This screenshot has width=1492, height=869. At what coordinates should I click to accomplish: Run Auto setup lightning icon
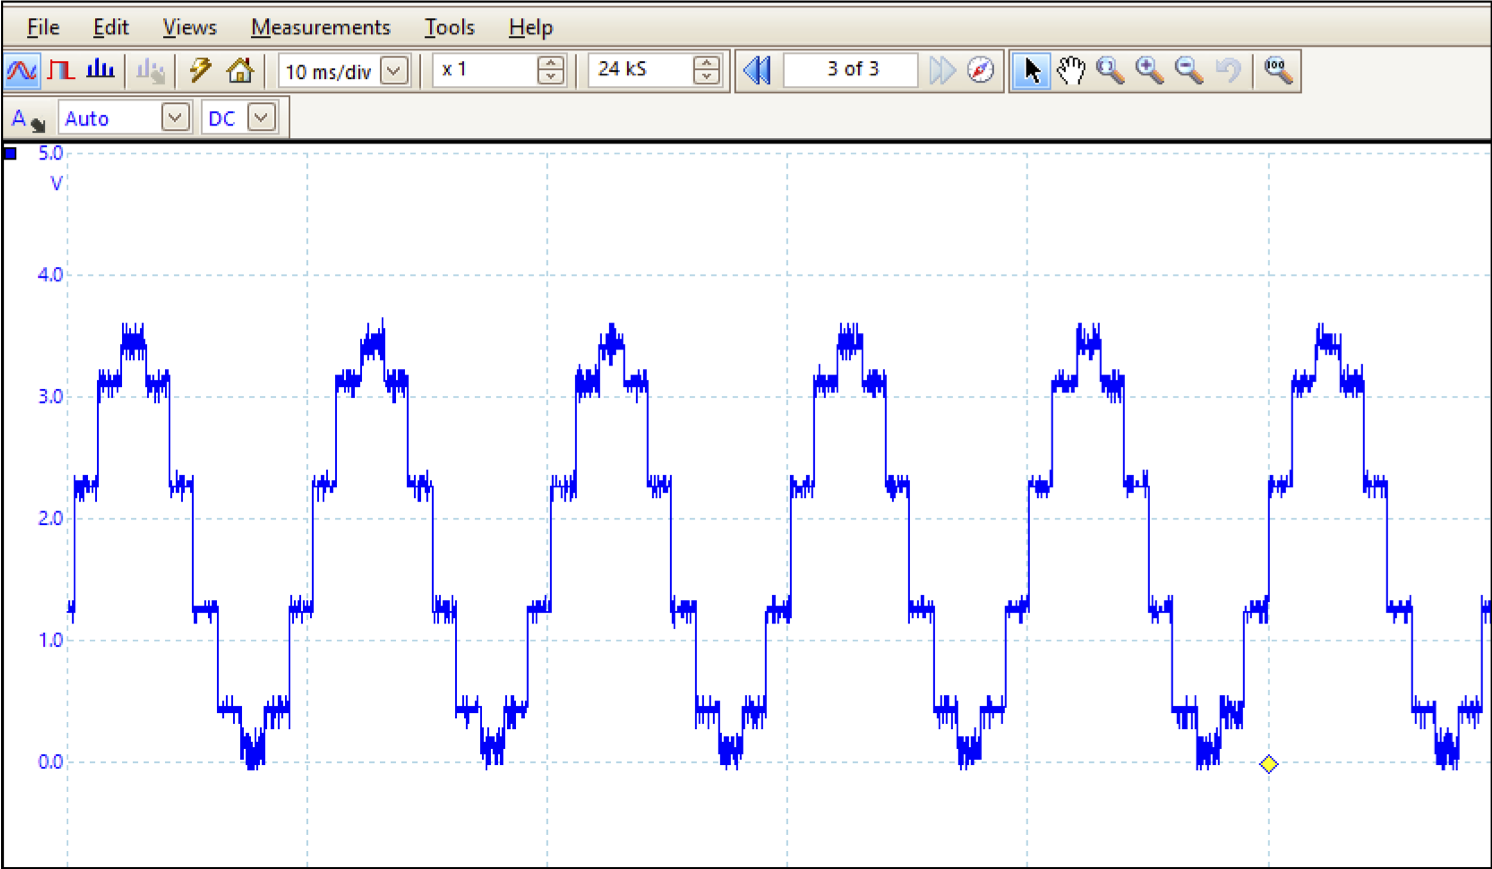coord(200,71)
